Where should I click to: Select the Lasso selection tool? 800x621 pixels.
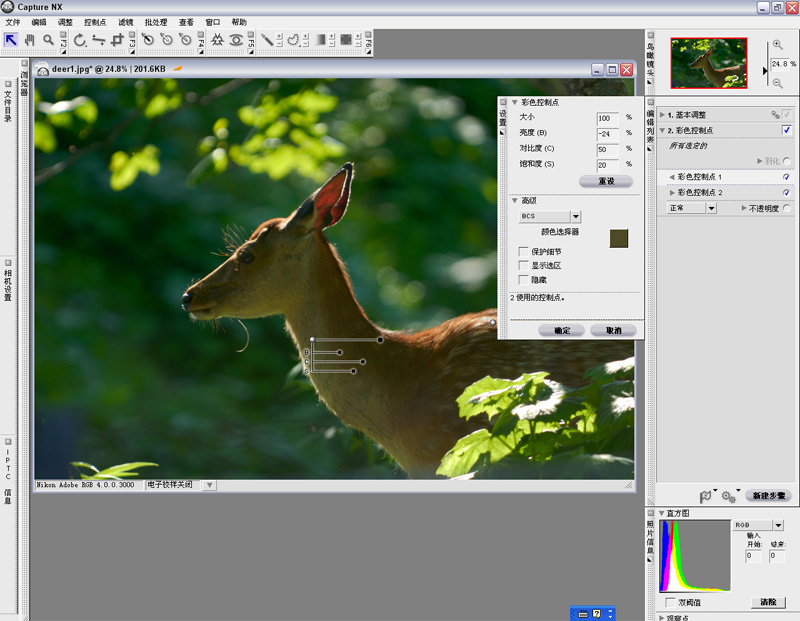(293, 40)
